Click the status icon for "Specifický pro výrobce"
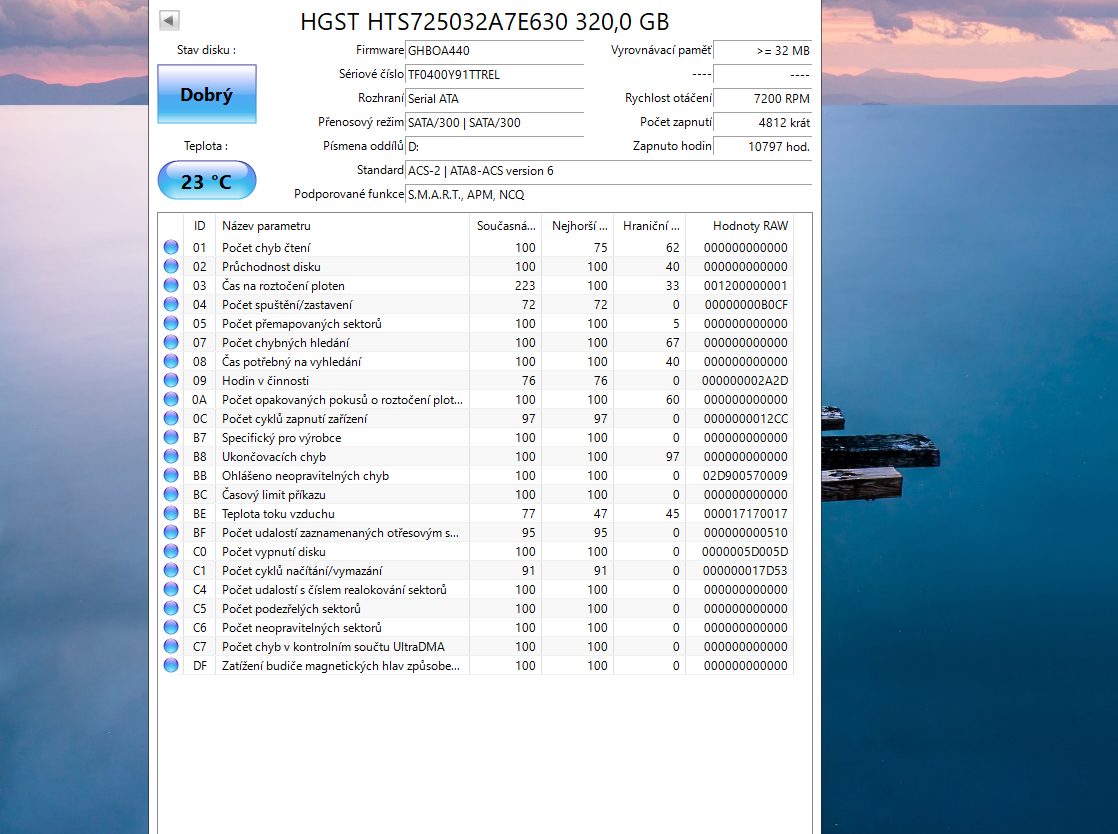The image size is (1118, 834). [170, 437]
